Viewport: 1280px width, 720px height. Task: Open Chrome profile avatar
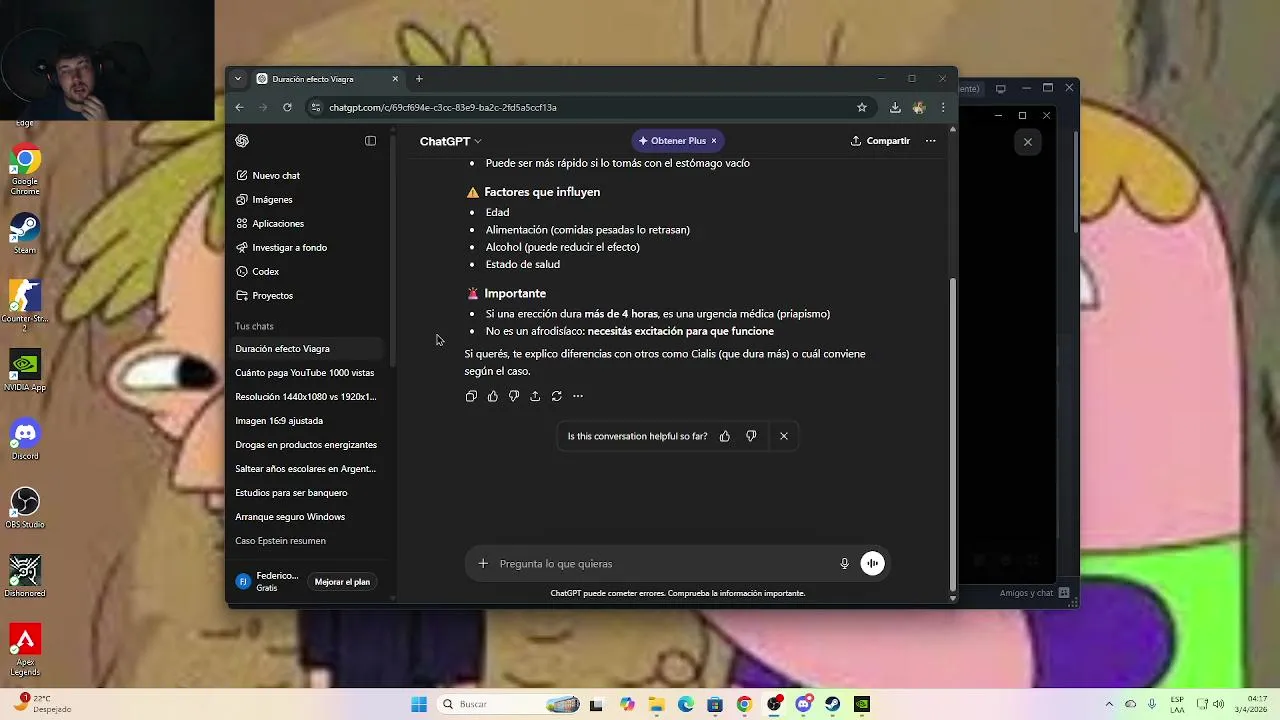click(919, 107)
